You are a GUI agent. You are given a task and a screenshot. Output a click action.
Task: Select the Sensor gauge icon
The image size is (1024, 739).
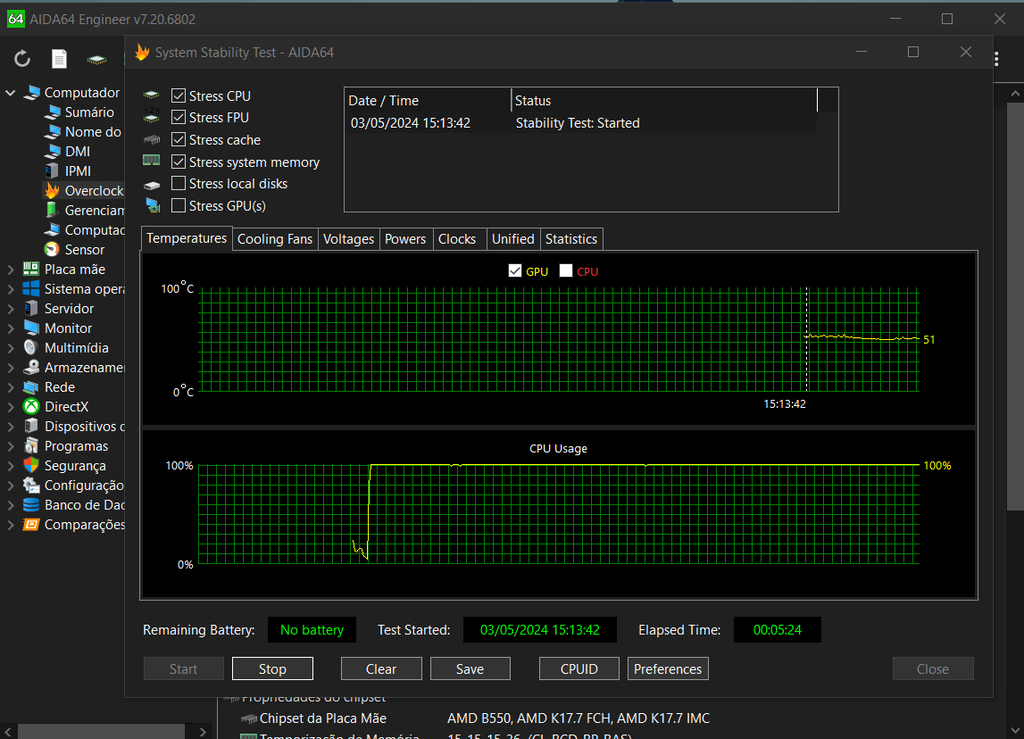pos(52,249)
